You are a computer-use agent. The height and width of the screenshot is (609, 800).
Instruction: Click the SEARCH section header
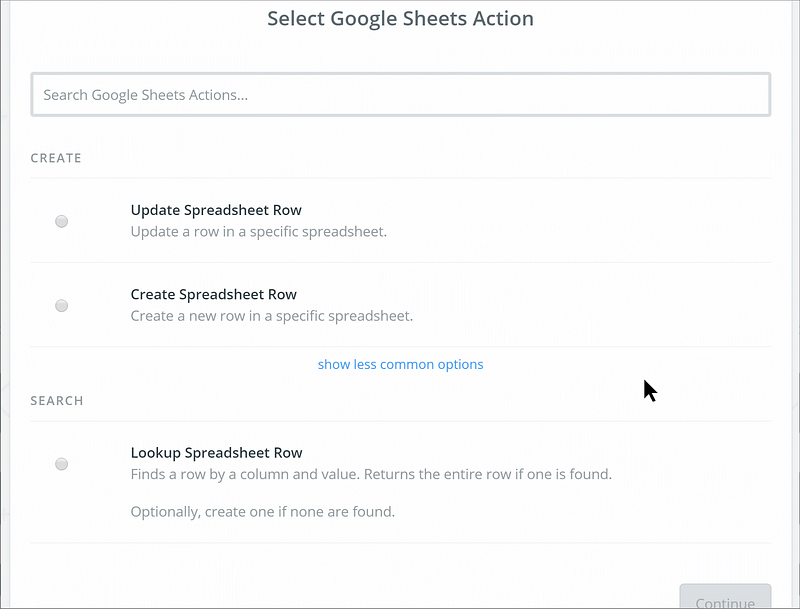57,401
